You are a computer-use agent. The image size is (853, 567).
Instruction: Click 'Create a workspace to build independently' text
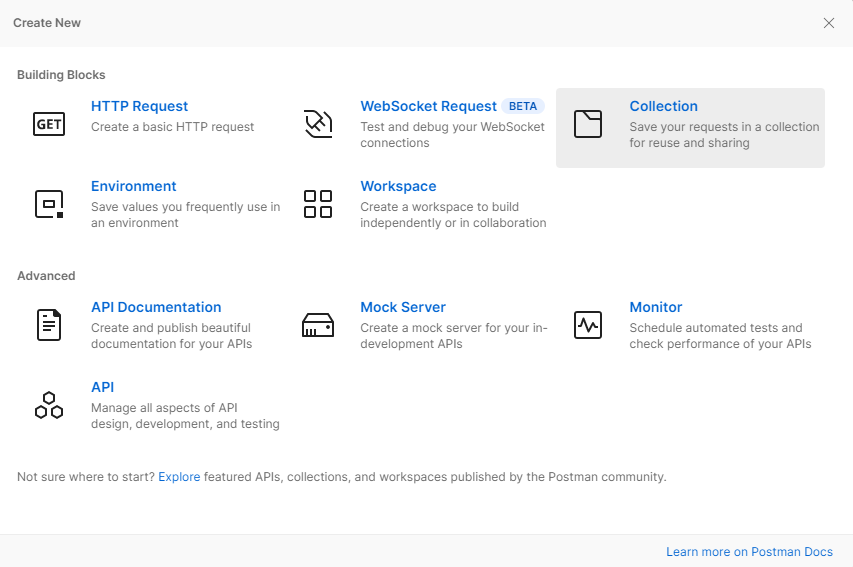453,215
